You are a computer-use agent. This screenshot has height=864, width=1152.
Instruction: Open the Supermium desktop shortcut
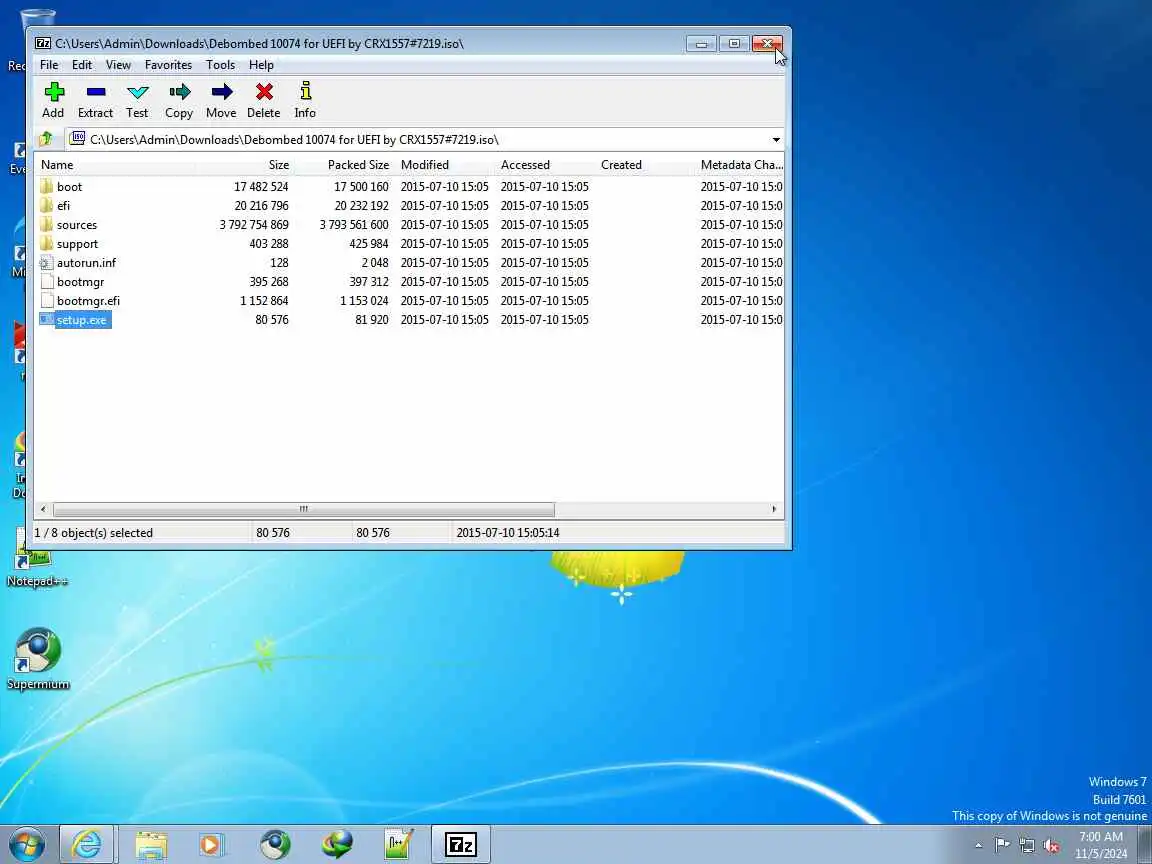(x=37, y=659)
